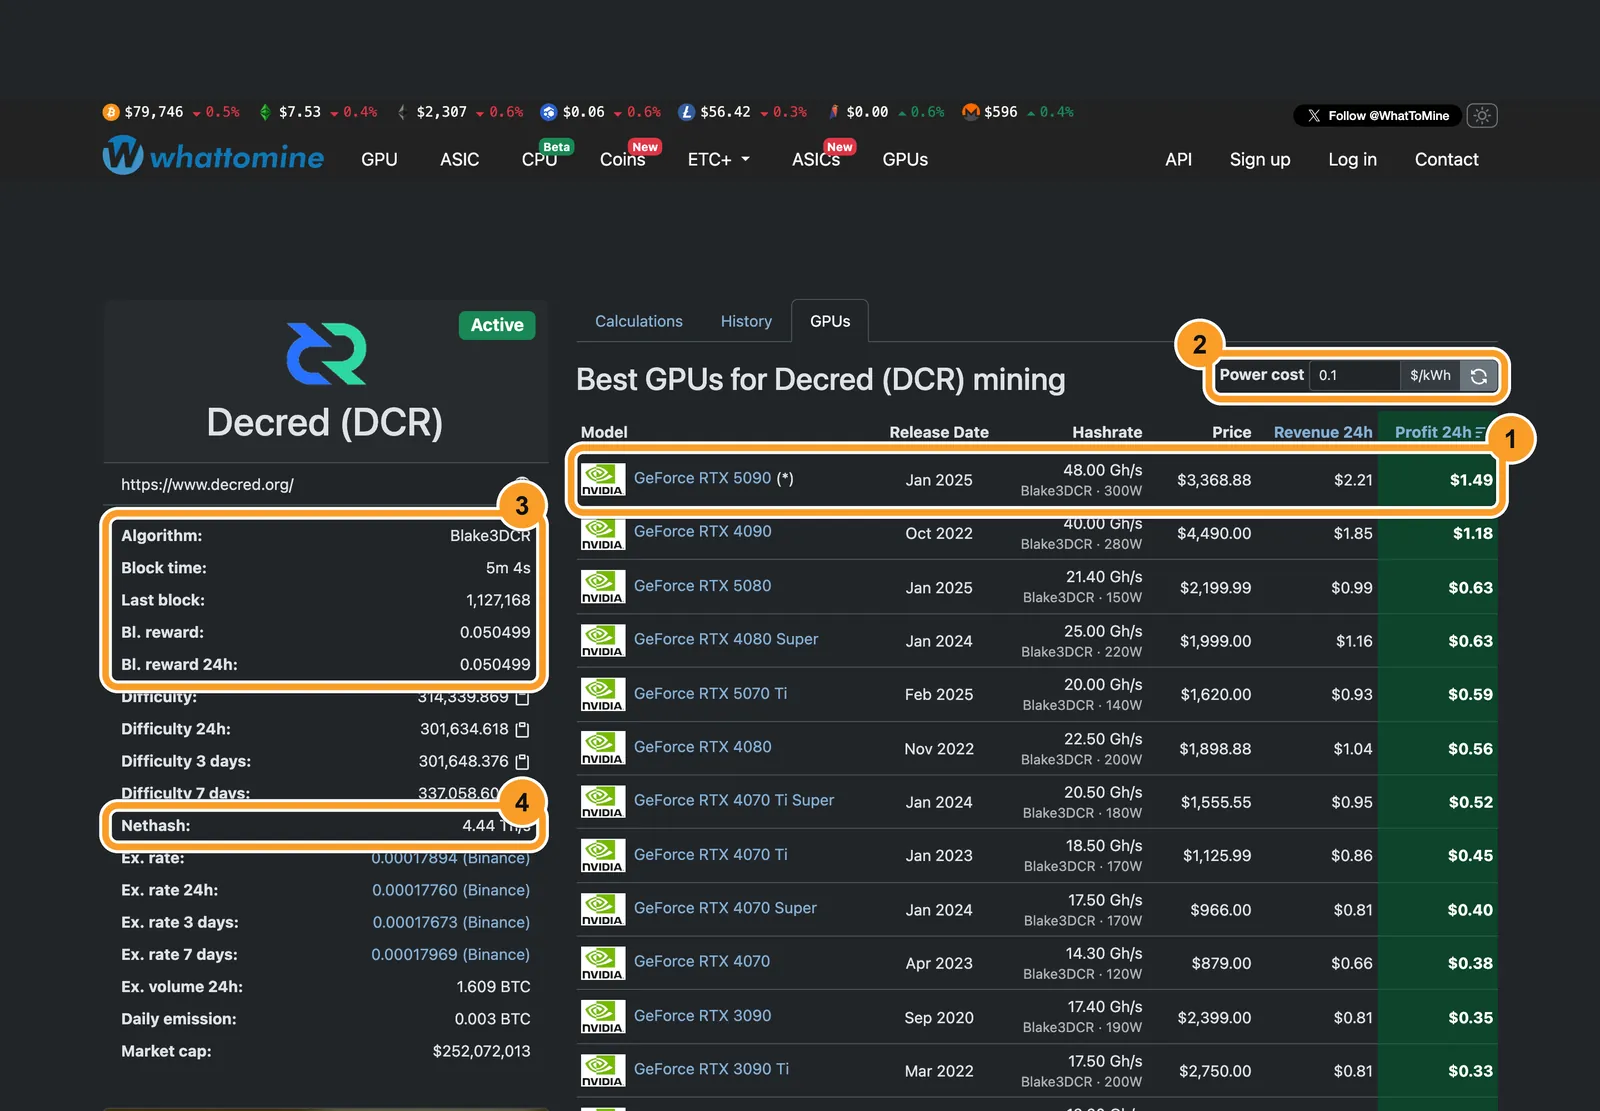Click the NVIDIA logo beside RTX 3090
The image size is (1600, 1111).
pyautogui.click(x=602, y=1017)
